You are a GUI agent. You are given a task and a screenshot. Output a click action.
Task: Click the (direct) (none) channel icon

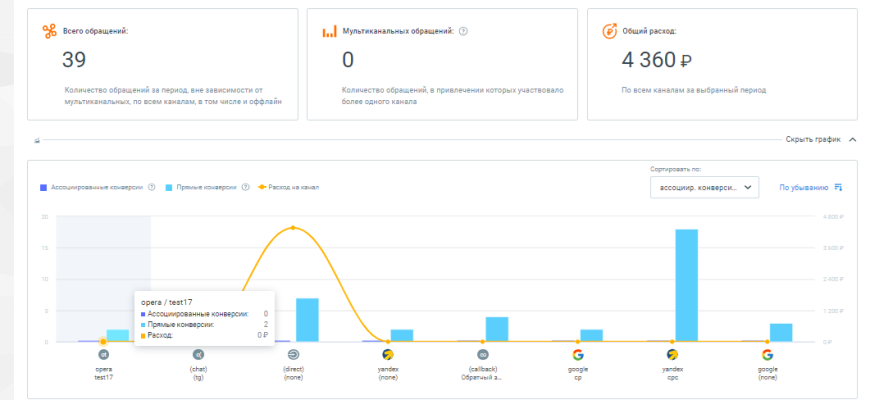tap(293, 354)
